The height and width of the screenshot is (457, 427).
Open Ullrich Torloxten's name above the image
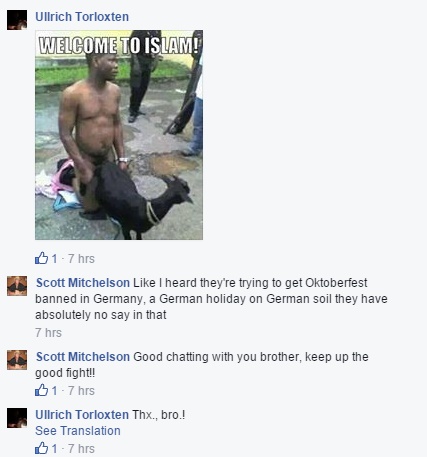point(82,17)
